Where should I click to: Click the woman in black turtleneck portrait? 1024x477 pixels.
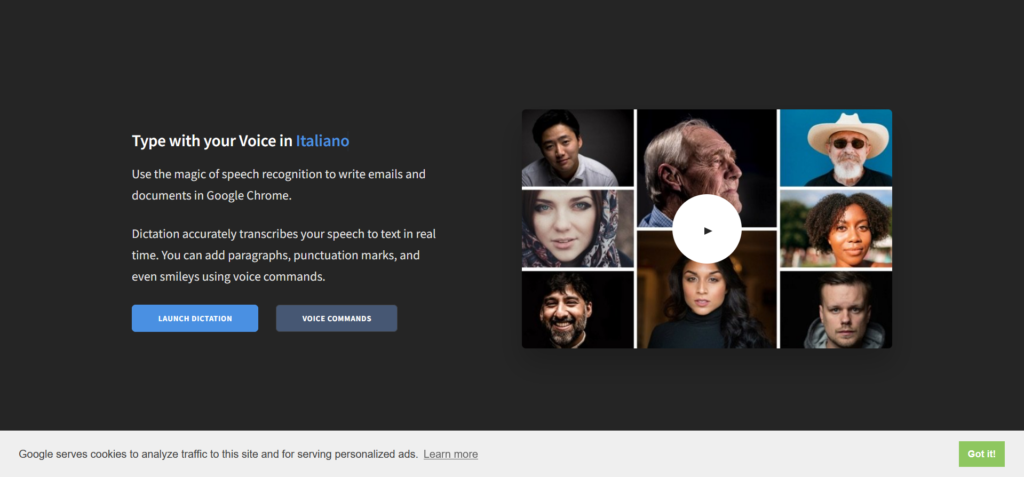[706, 300]
